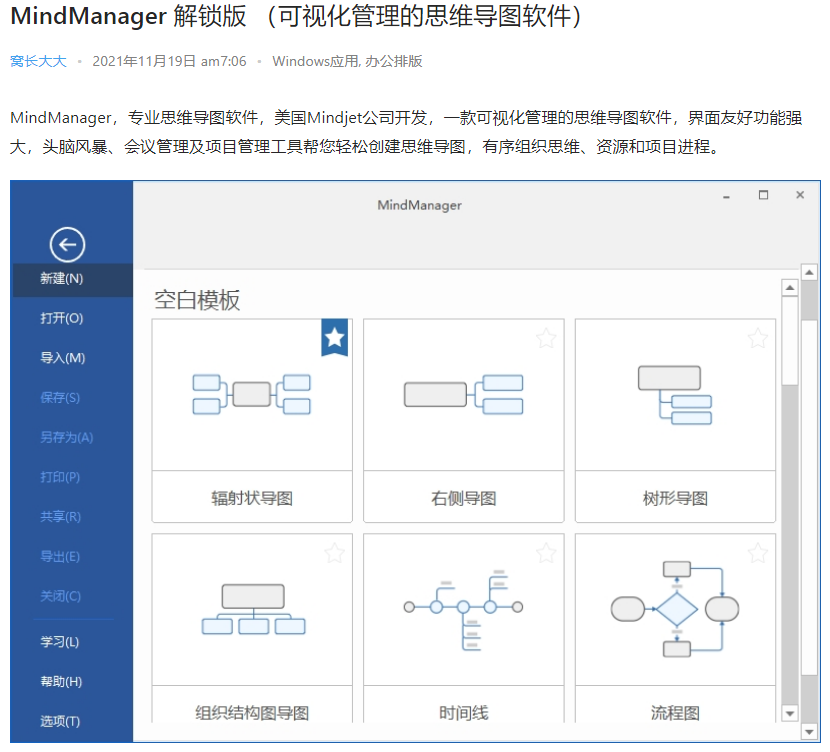
Task: Click outer scrollbar up arrow
Action: [809, 273]
